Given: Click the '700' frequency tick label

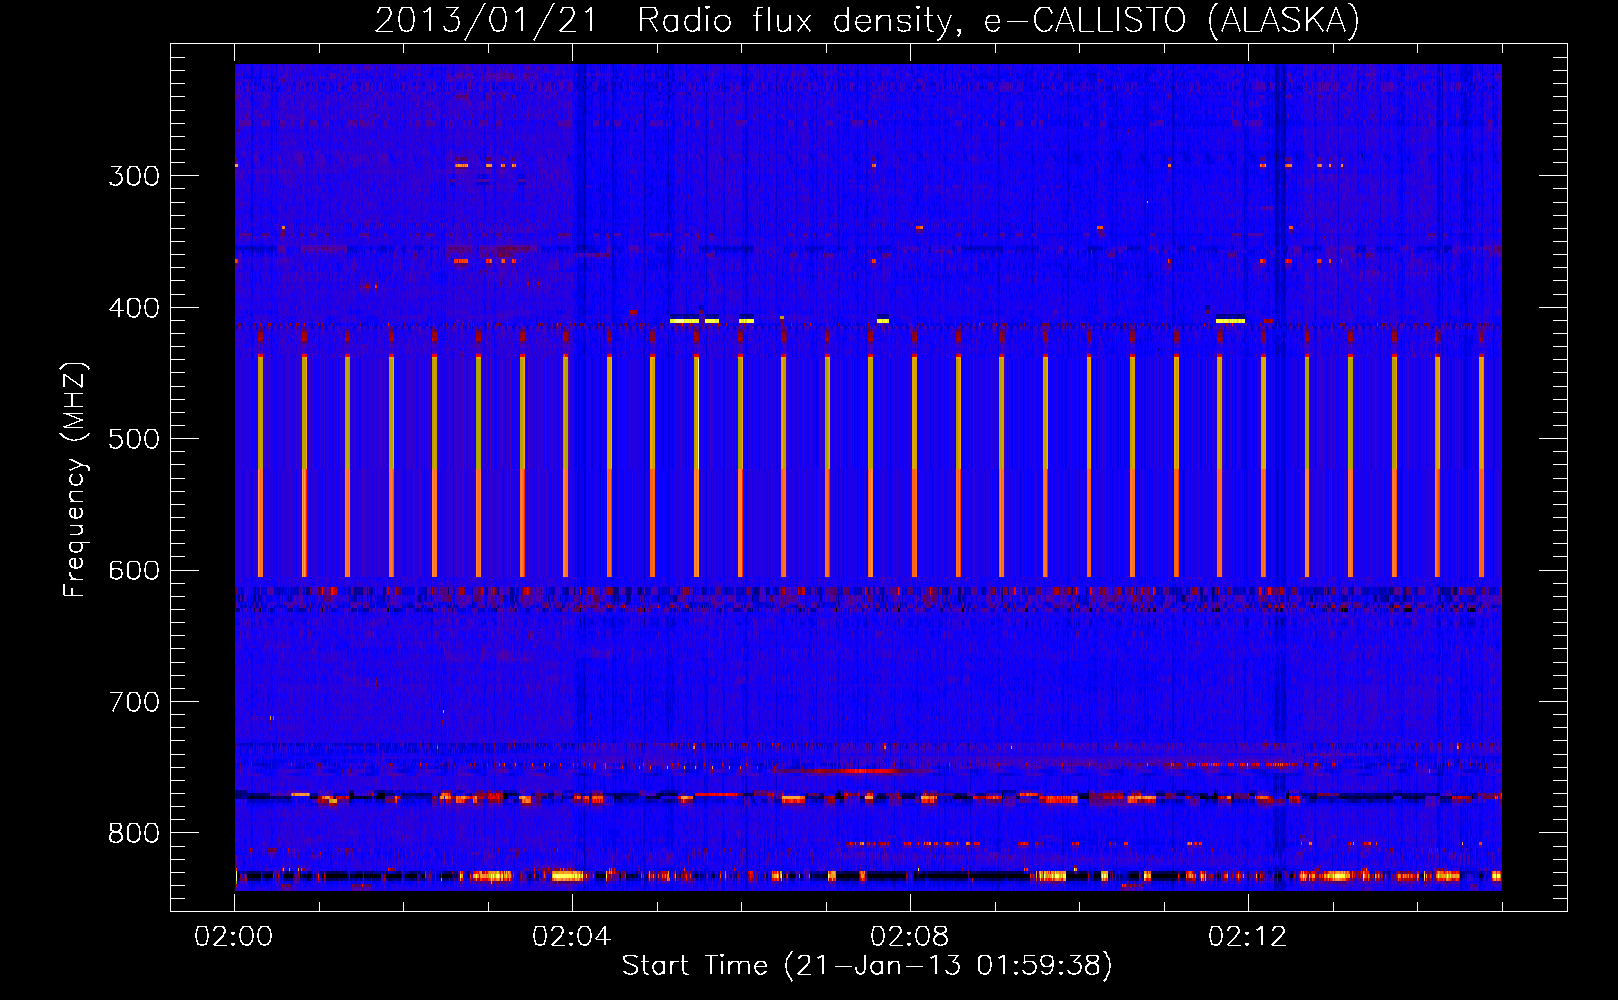Looking at the screenshot, I should pyautogui.click(x=134, y=702).
